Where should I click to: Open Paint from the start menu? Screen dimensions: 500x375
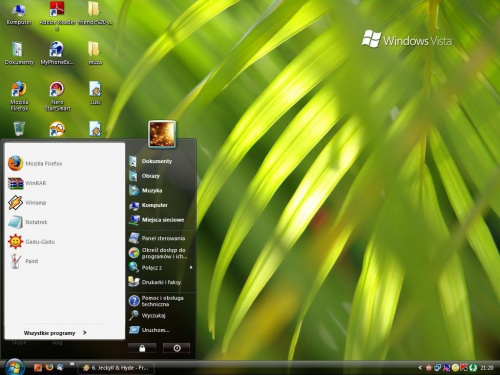tap(23, 261)
